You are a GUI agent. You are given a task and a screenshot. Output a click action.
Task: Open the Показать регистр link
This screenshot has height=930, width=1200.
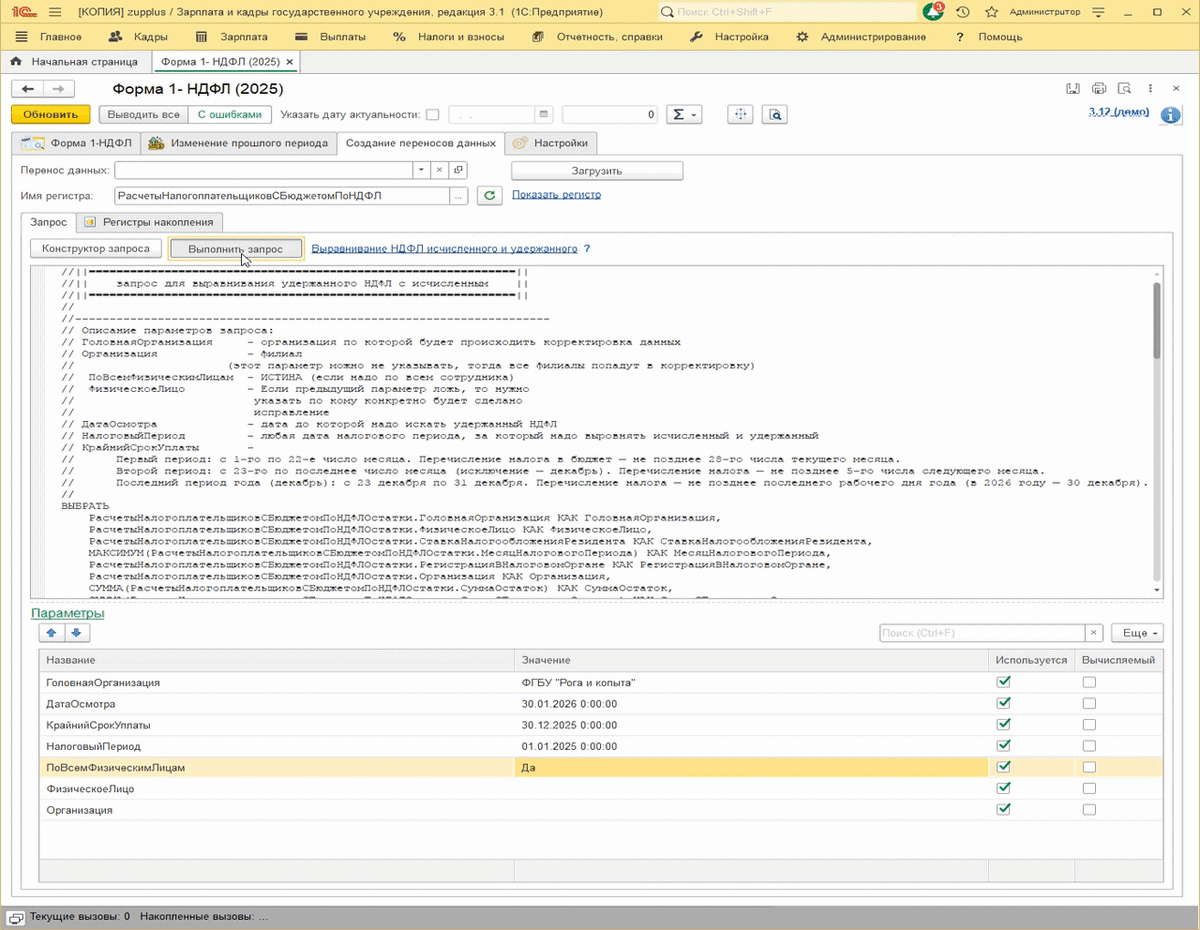[x=556, y=195]
